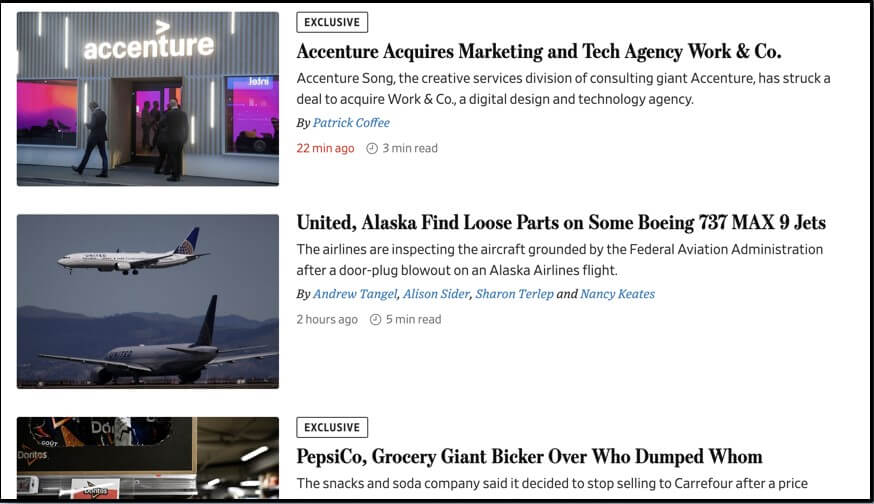Open the Boeing airplanes article thumbnail

click(x=148, y=301)
